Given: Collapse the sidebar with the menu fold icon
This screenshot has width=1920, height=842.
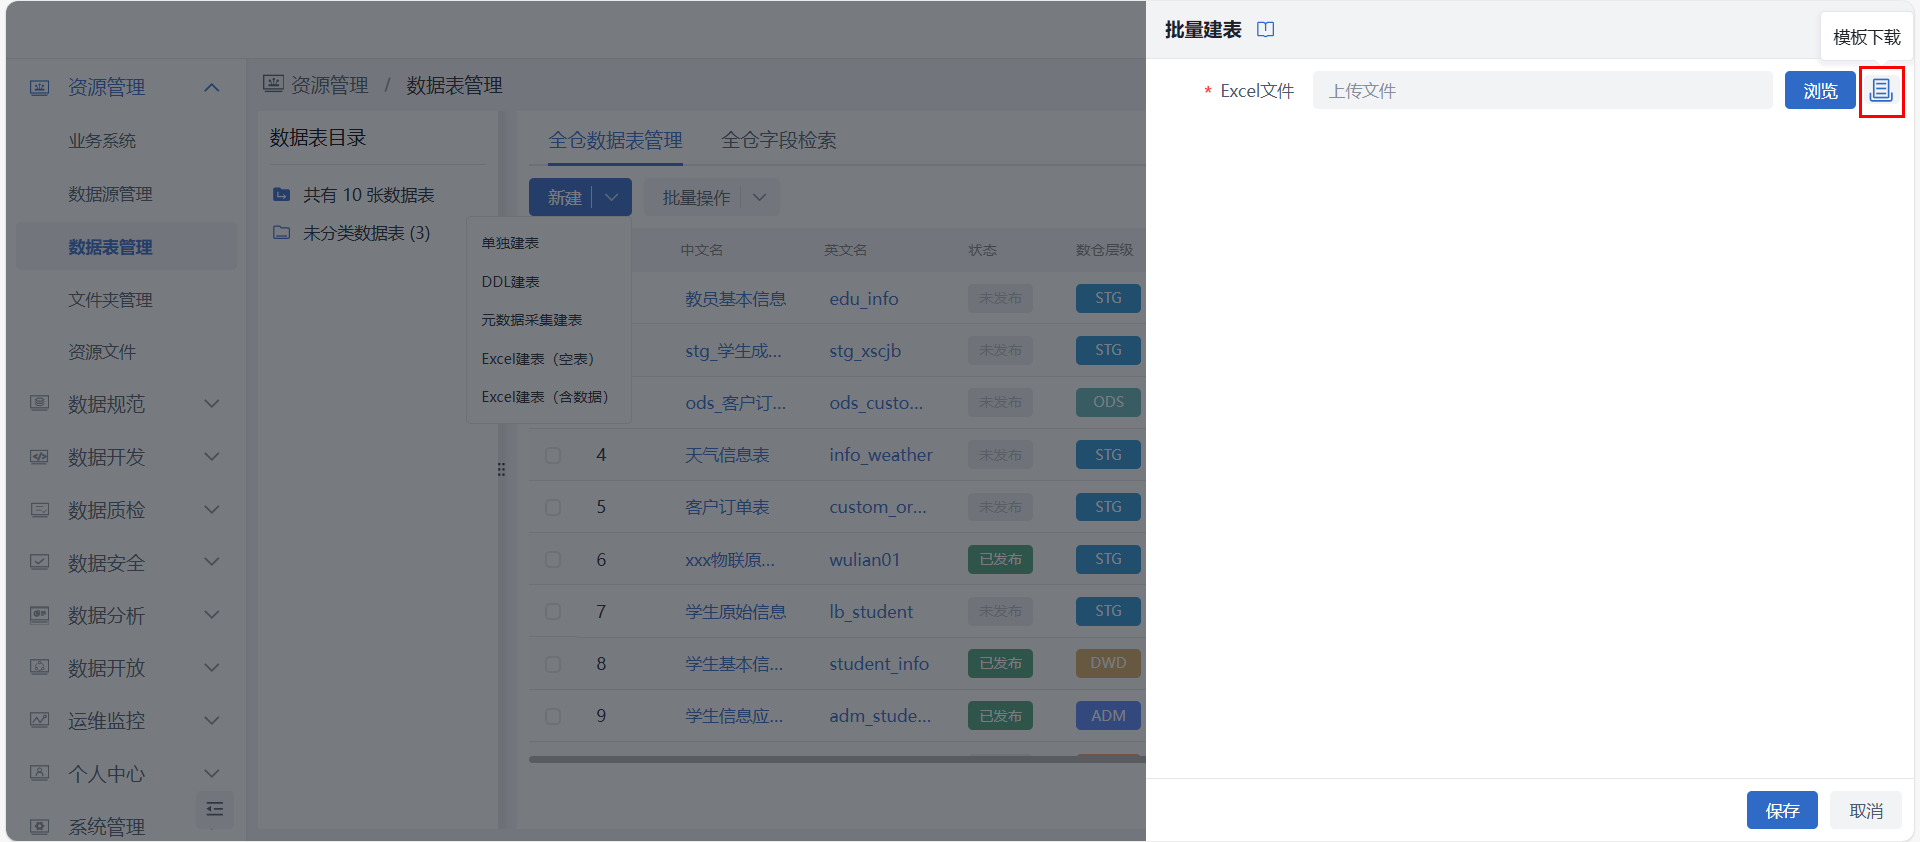Looking at the screenshot, I should point(214,809).
